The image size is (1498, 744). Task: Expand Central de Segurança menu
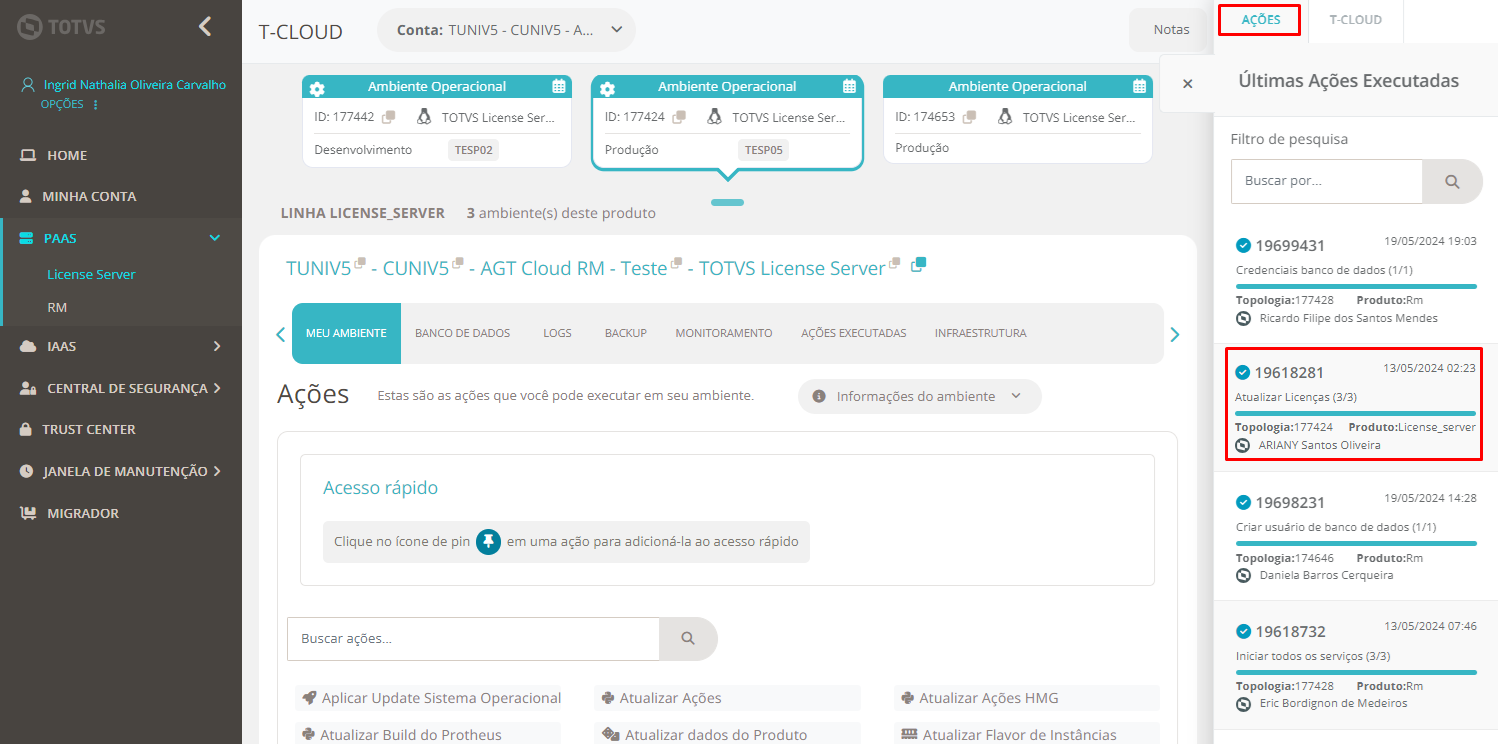click(216, 388)
